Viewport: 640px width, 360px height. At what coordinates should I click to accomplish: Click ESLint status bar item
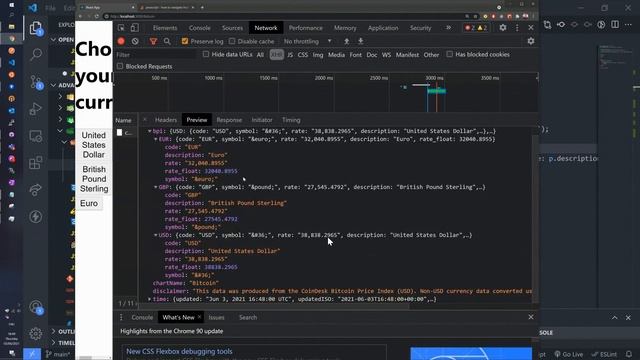(604, 354)
